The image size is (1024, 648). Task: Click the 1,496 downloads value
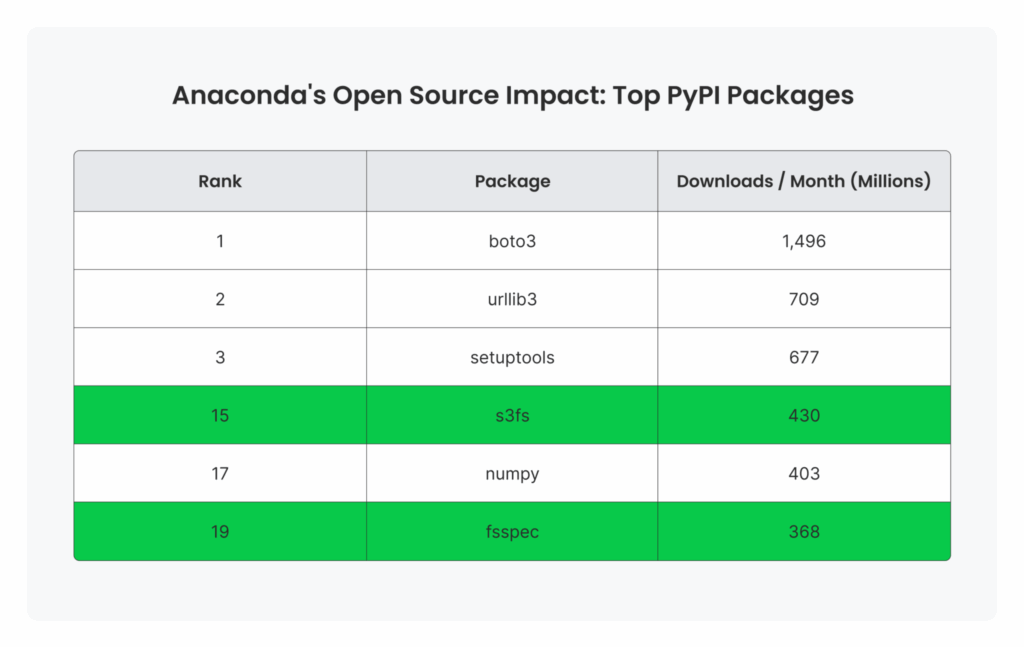pyautogui.click(x=804, y=240)
